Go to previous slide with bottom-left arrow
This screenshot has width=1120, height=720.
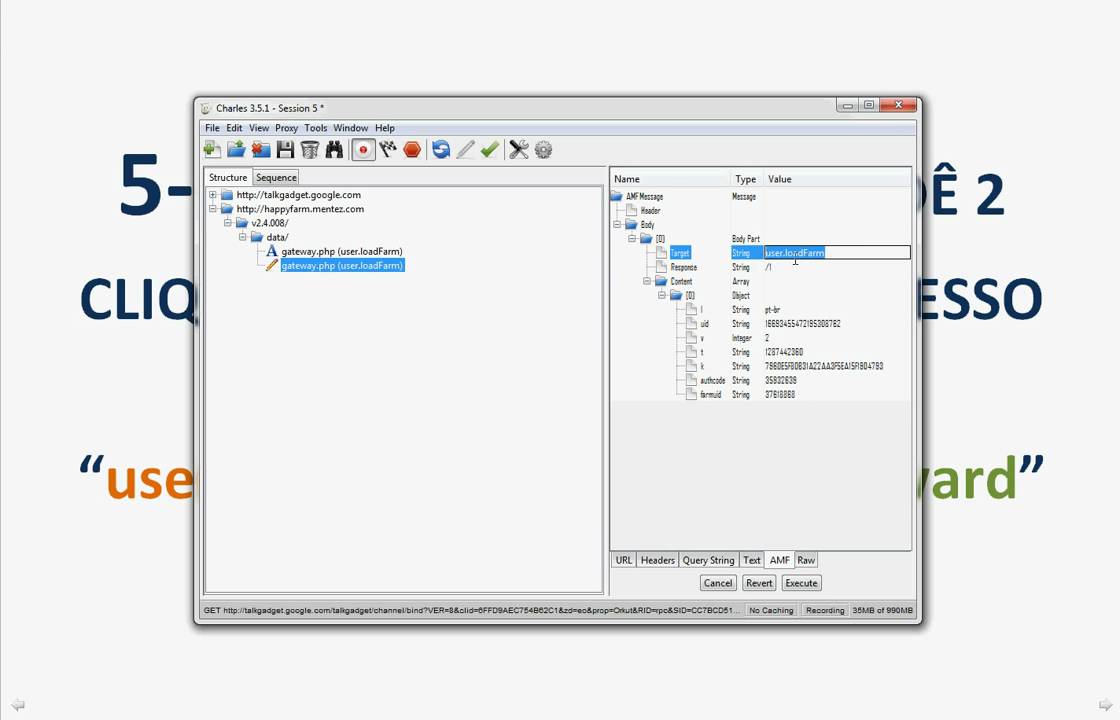click(18, 705)
